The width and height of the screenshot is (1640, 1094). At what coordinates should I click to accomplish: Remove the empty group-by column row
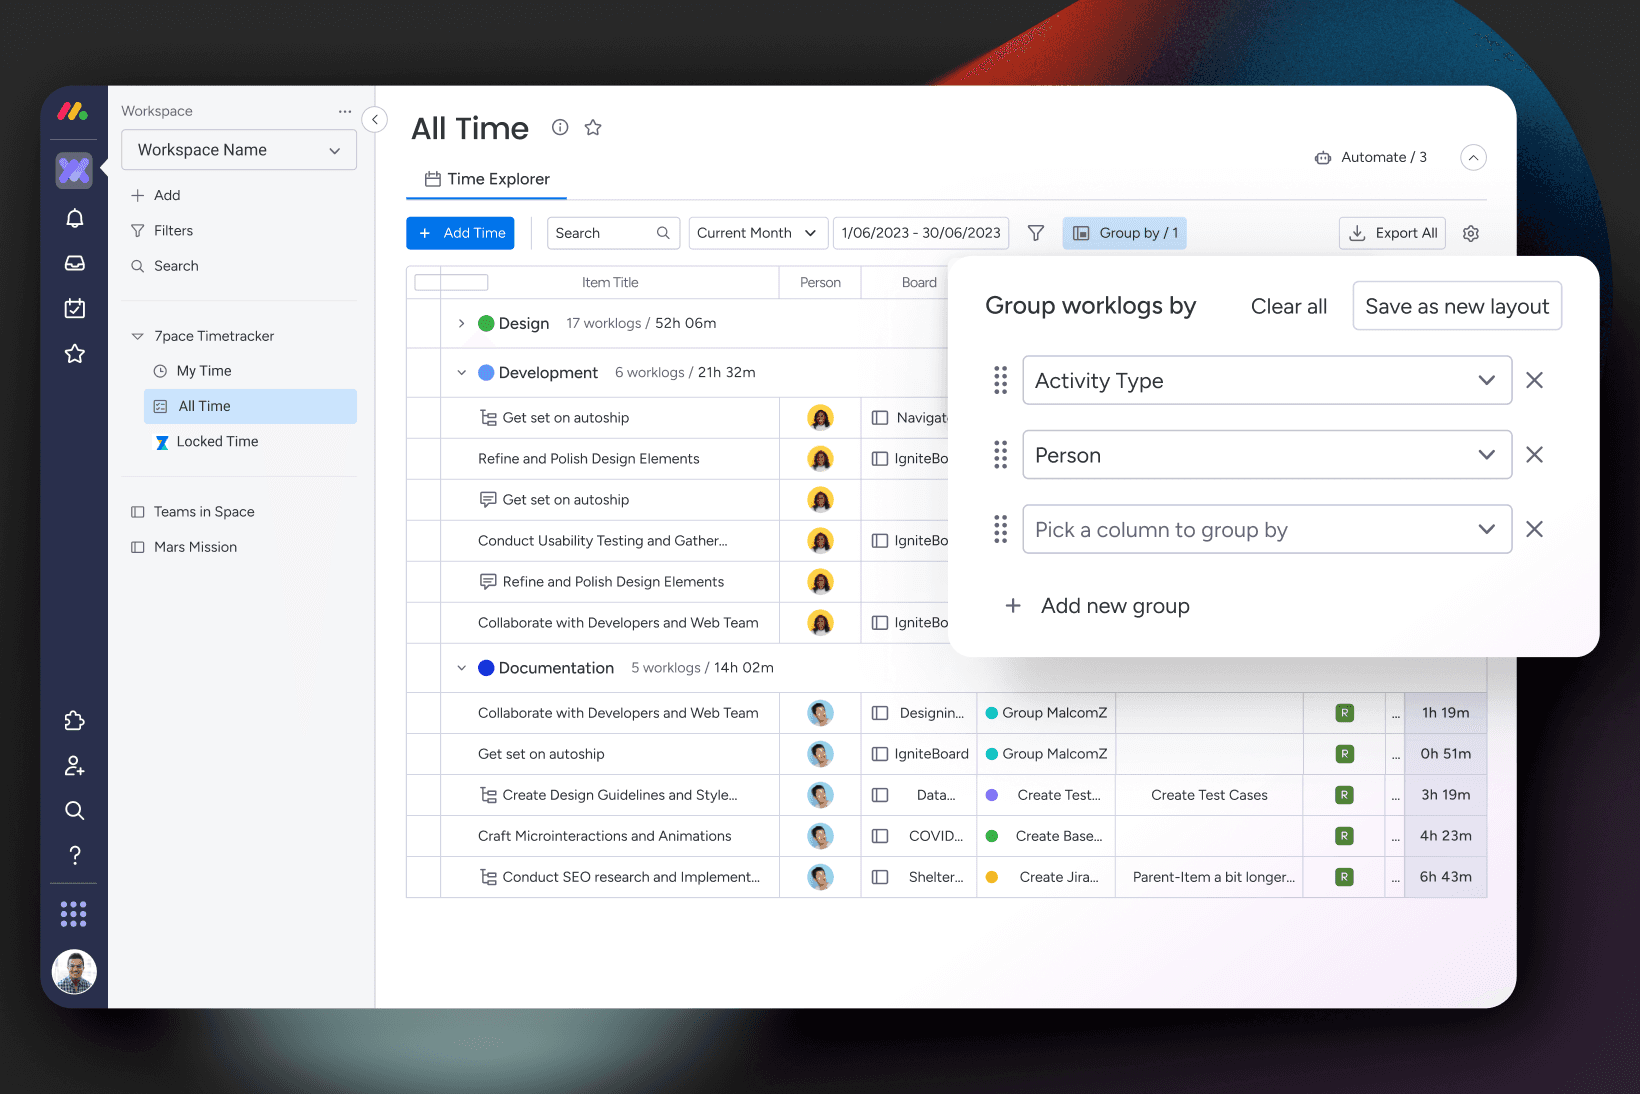pos(1534,529)
